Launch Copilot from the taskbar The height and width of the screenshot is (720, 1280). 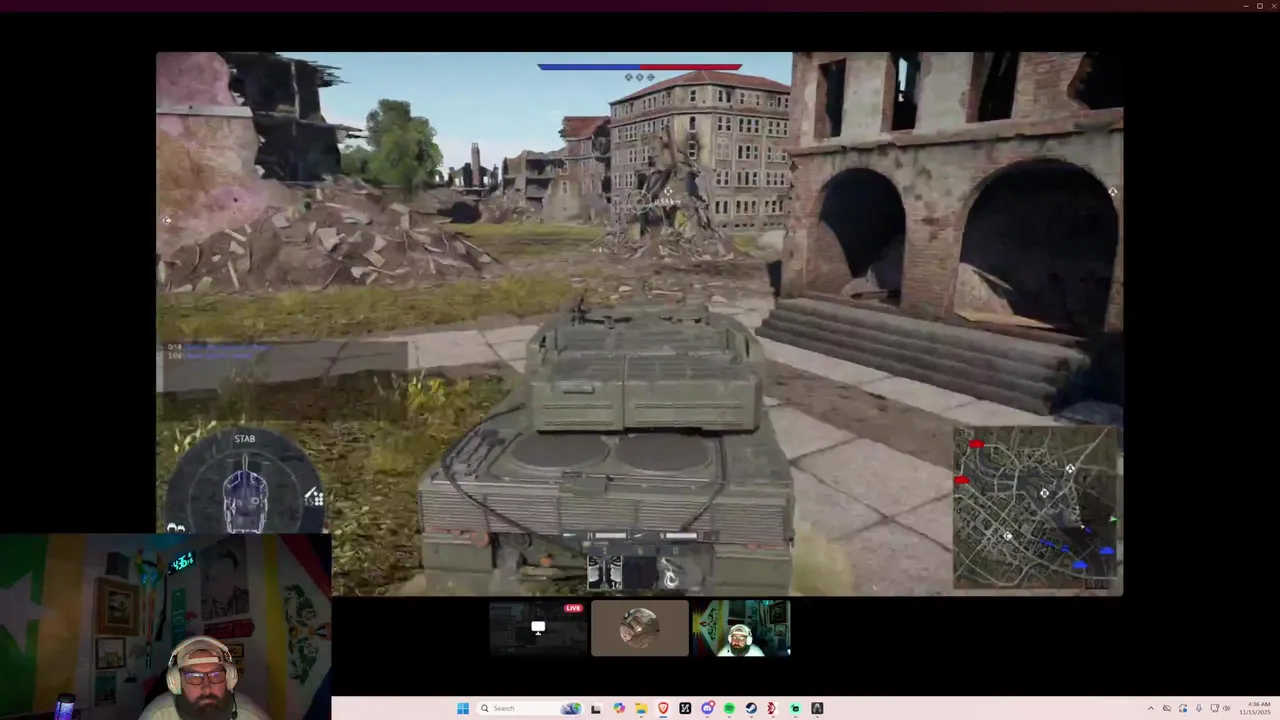(619, 708)
